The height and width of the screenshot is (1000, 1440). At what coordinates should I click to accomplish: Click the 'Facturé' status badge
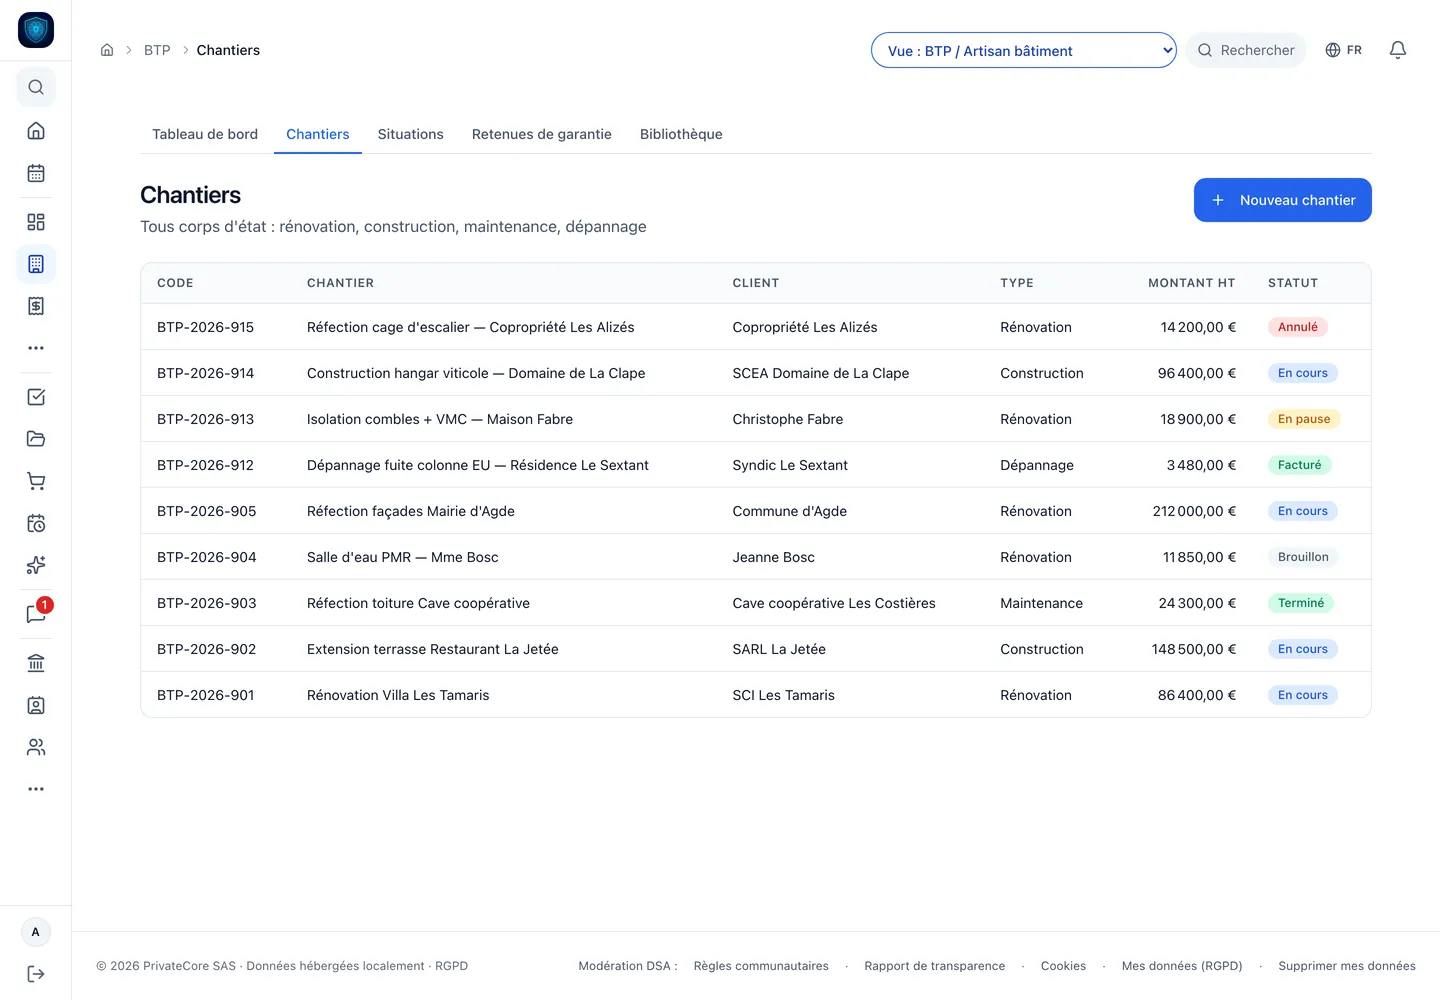(x=1300, y=465)
